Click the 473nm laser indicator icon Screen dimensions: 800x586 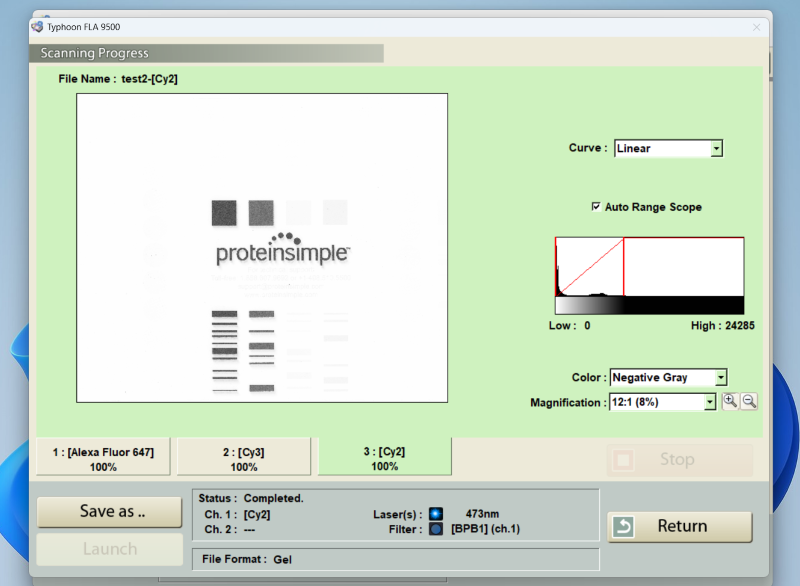click(x=436, y=514)
